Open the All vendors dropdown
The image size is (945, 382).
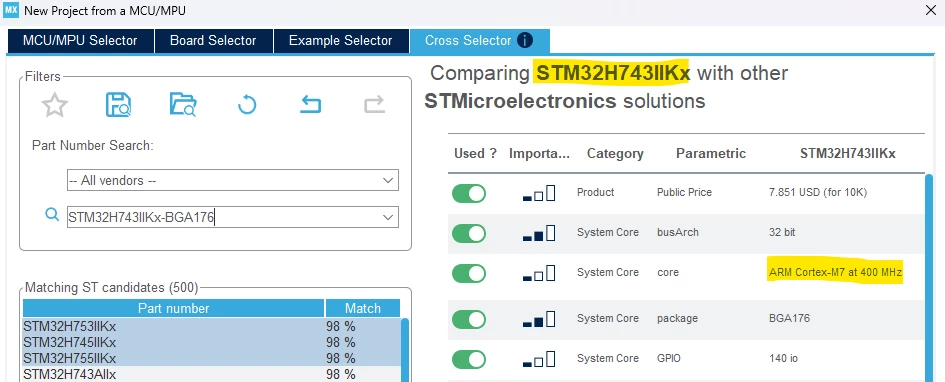click(x=233, y=180)
